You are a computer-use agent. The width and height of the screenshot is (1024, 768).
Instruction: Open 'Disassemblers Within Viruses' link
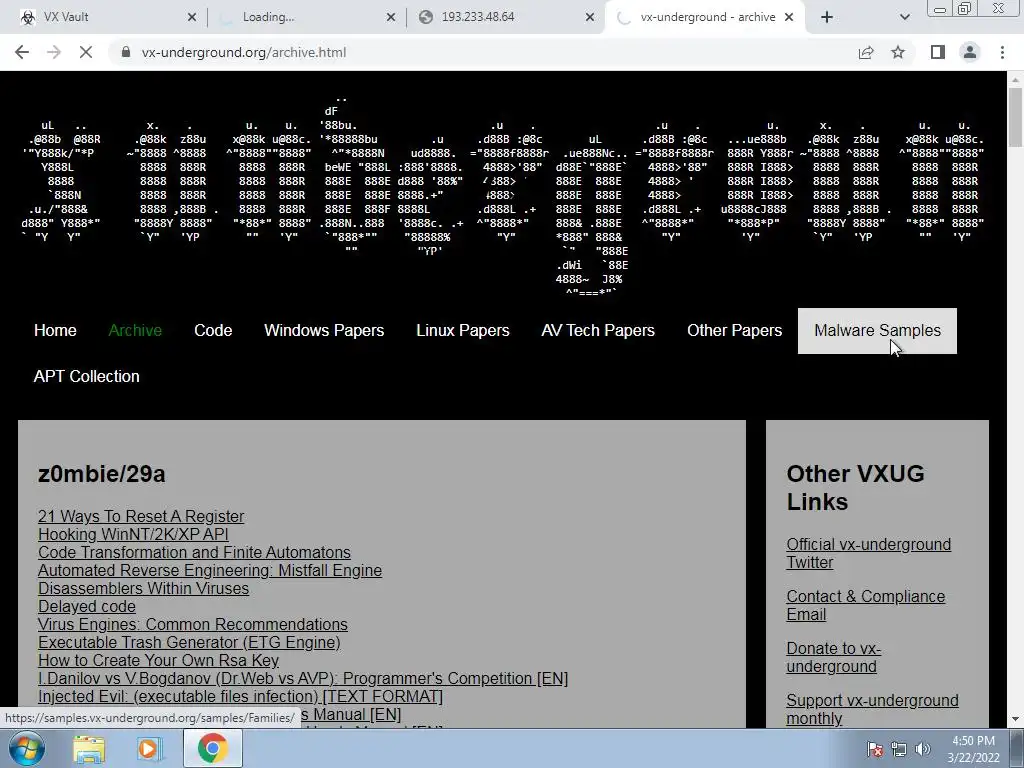[144, 588]
